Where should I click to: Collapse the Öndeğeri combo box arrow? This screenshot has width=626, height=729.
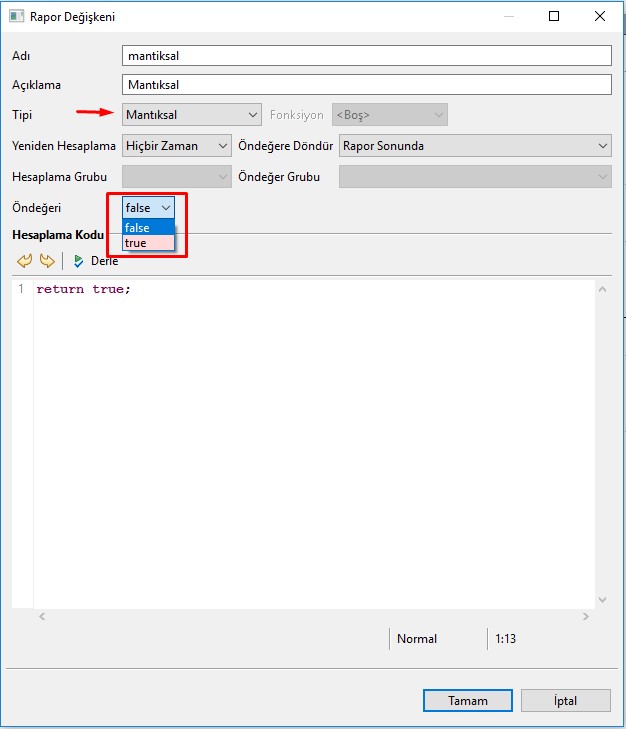click(165, 207)
